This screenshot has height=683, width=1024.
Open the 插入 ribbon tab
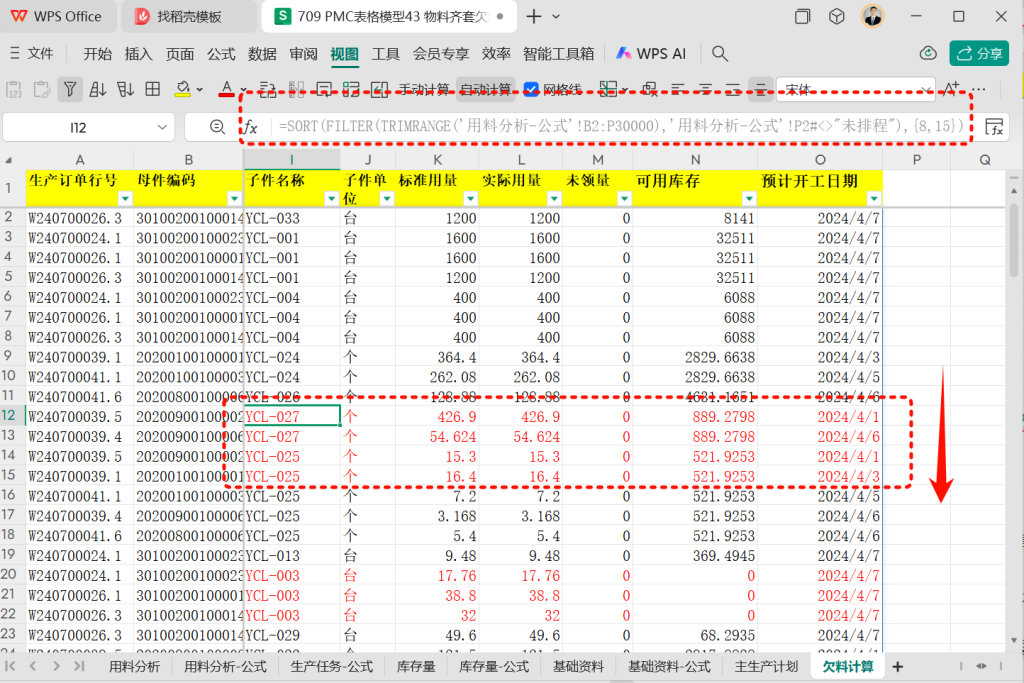(138, 54)
